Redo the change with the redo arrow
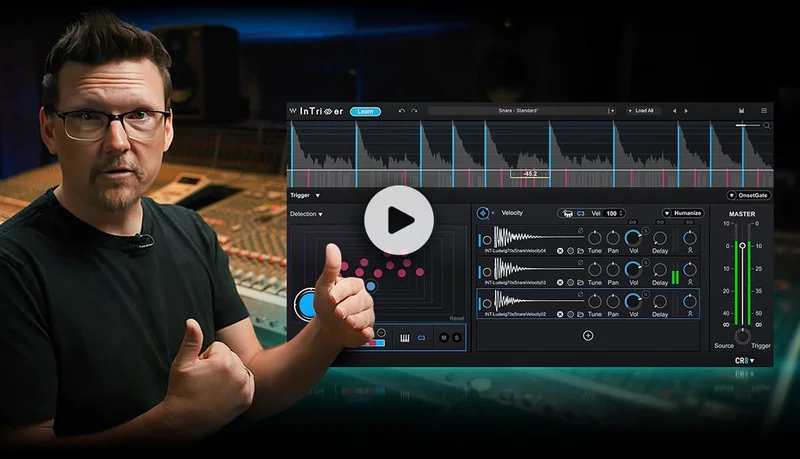The height and width of the screenshot is (459, 800). (x=414, y=111)
